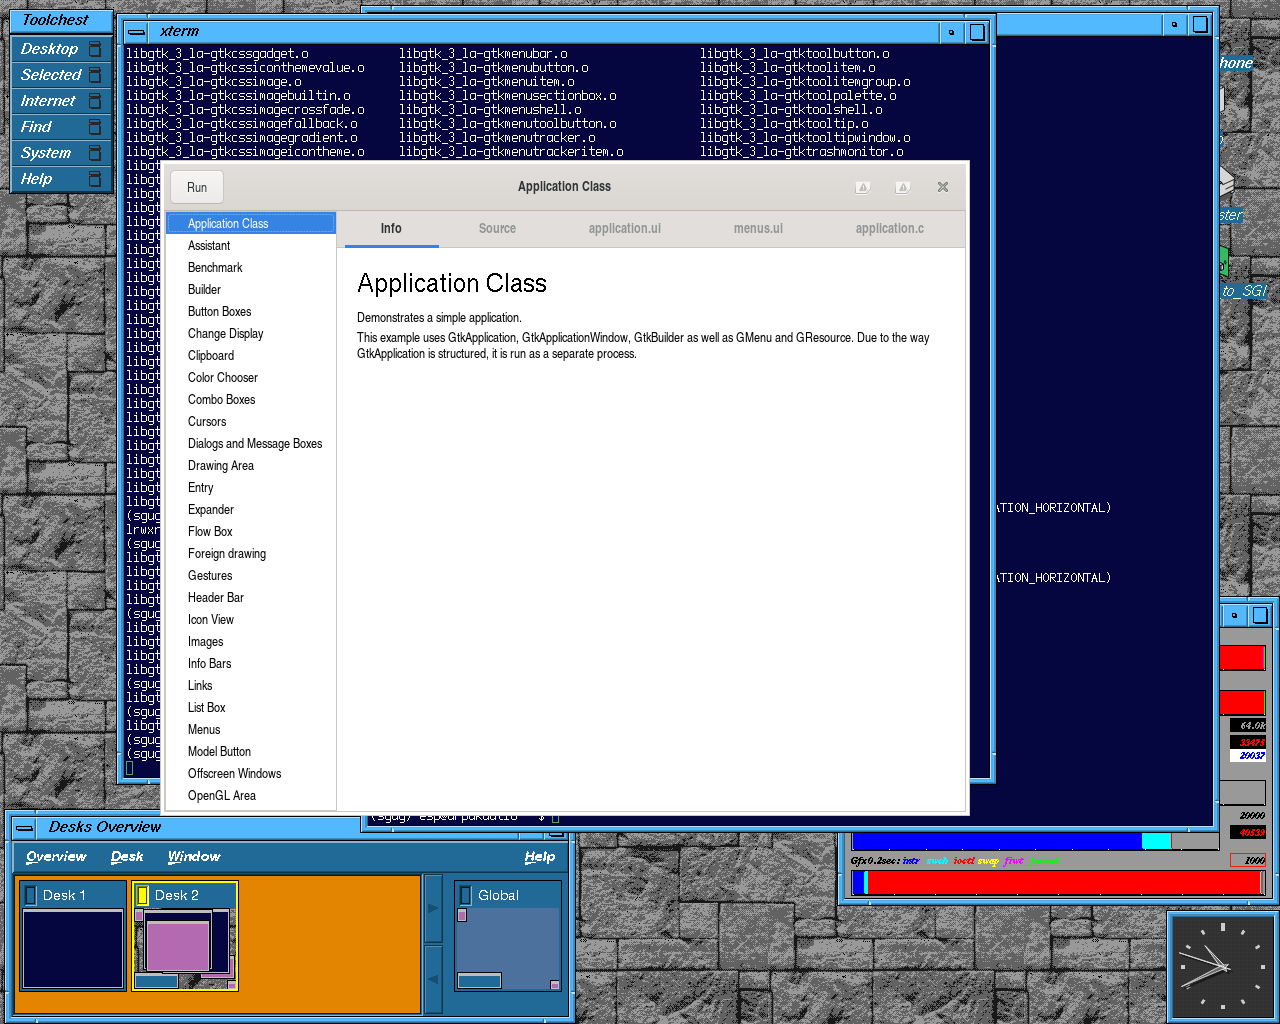The height and width of the screenshot is (1024, 1280).
Task: Click the tear-off icon beside Toolchest Selected
Action: pos(95,75)
